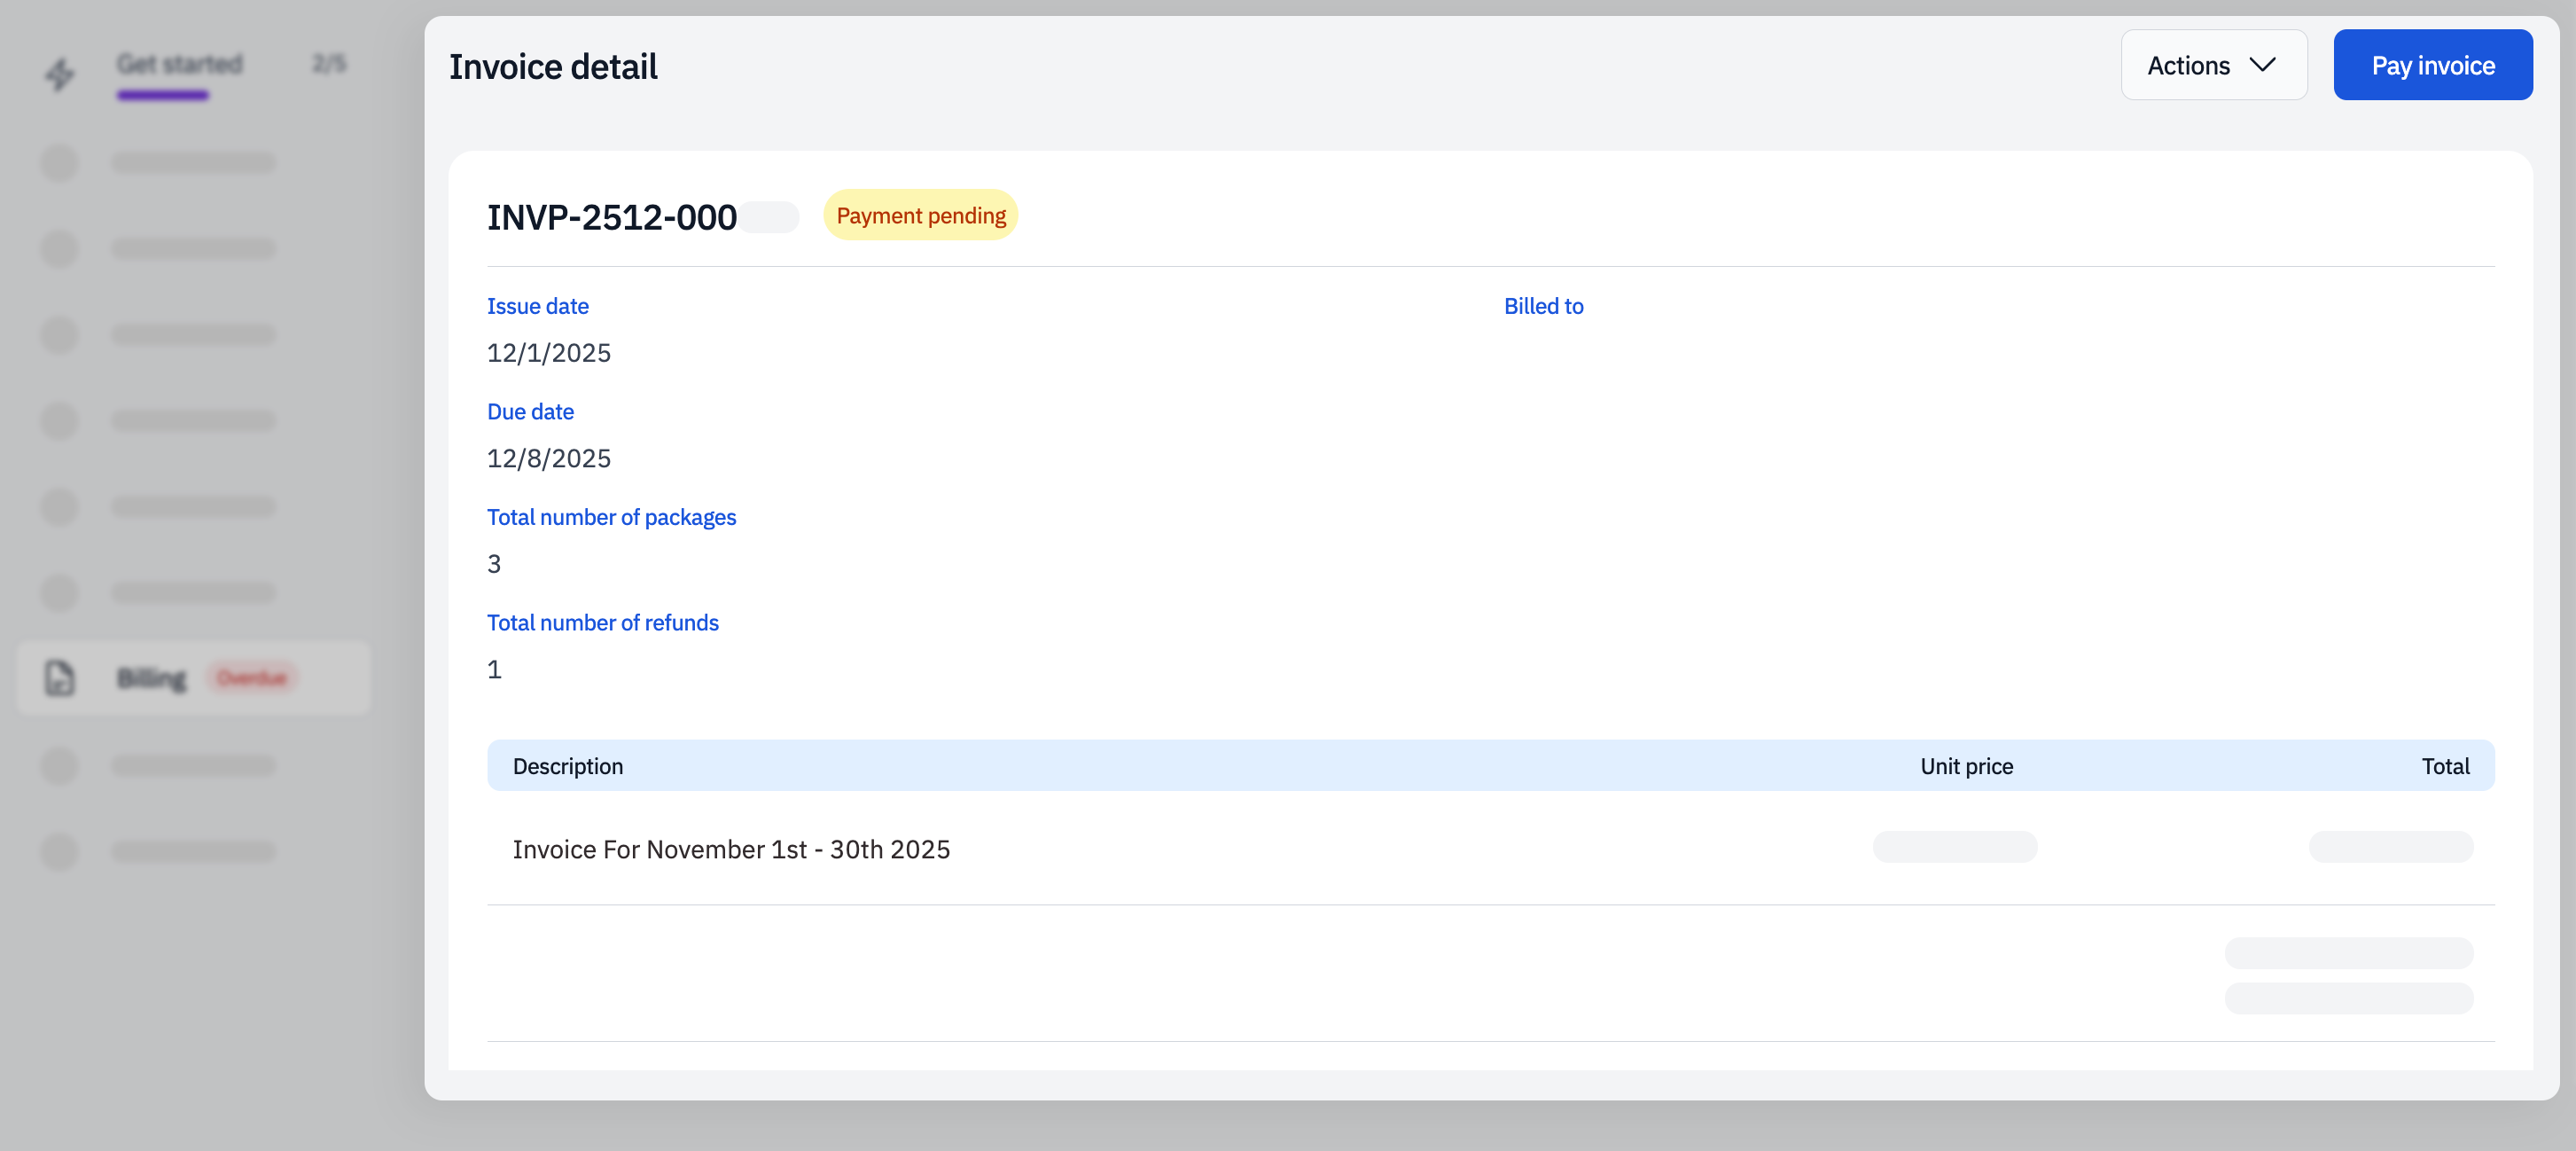Image resolution: width=2576 pixels, height=1151 pixels.
Task: Sort by the Description column header
Action: (567, 766)
